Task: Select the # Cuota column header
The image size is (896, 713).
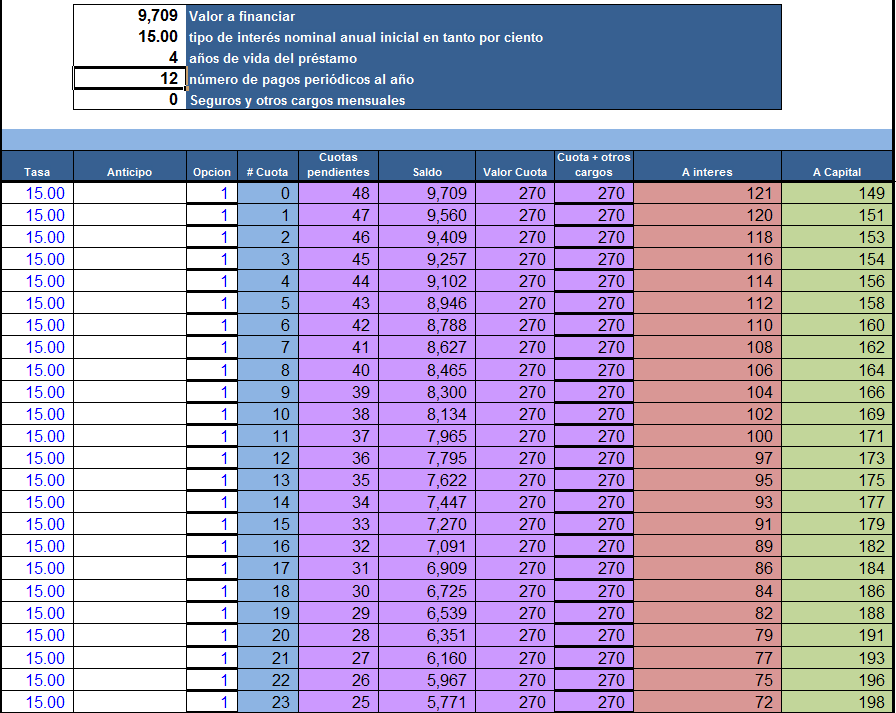Action: click(267, 166)
